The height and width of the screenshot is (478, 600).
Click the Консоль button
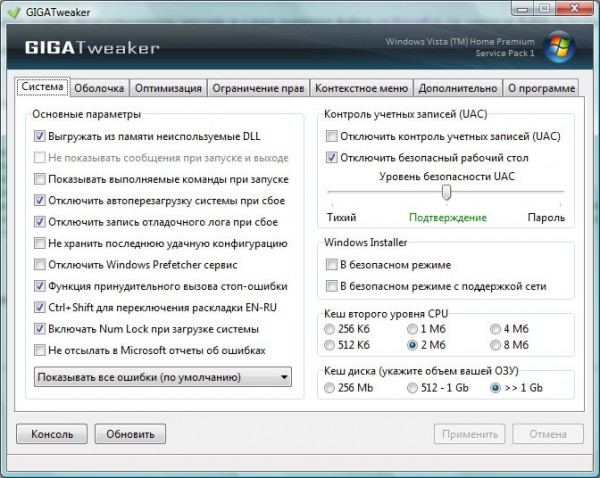[52, 434]
